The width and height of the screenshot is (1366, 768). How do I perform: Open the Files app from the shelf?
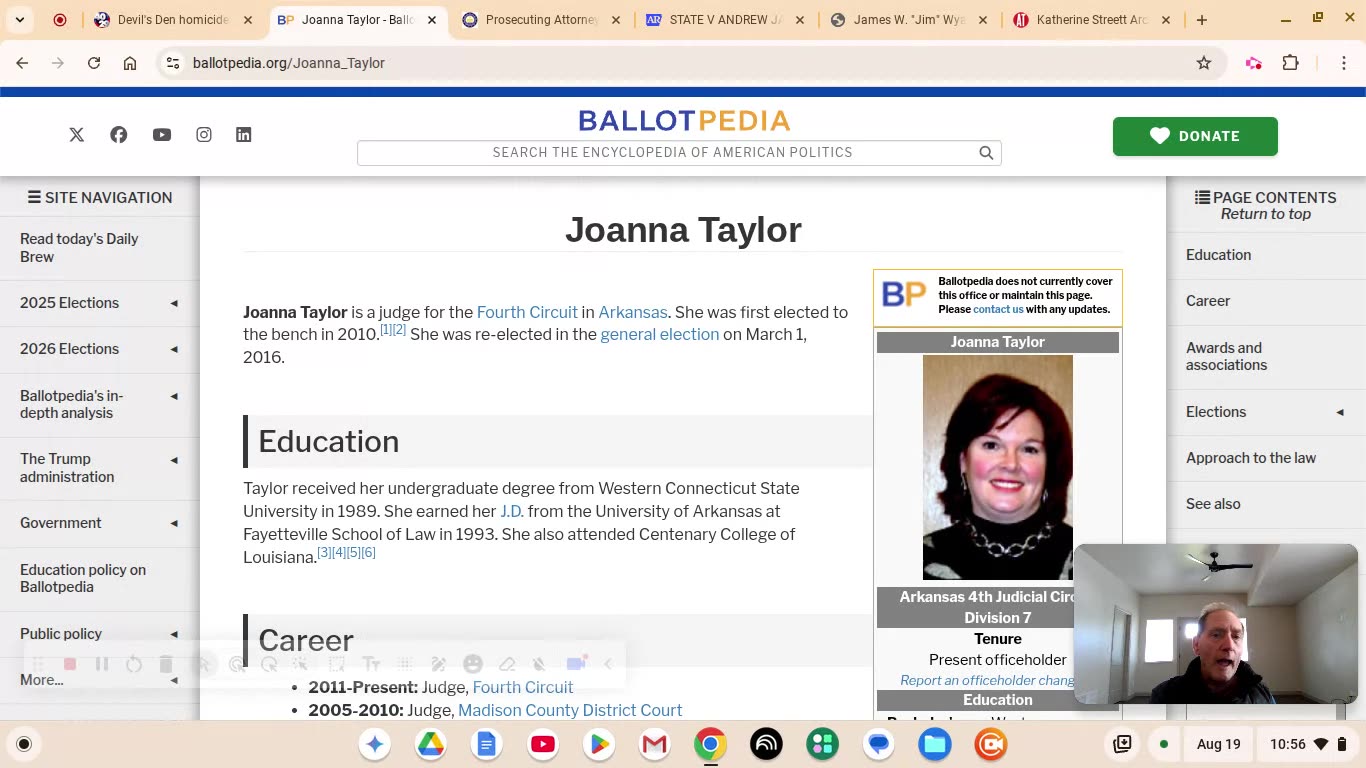coord(935,744)
